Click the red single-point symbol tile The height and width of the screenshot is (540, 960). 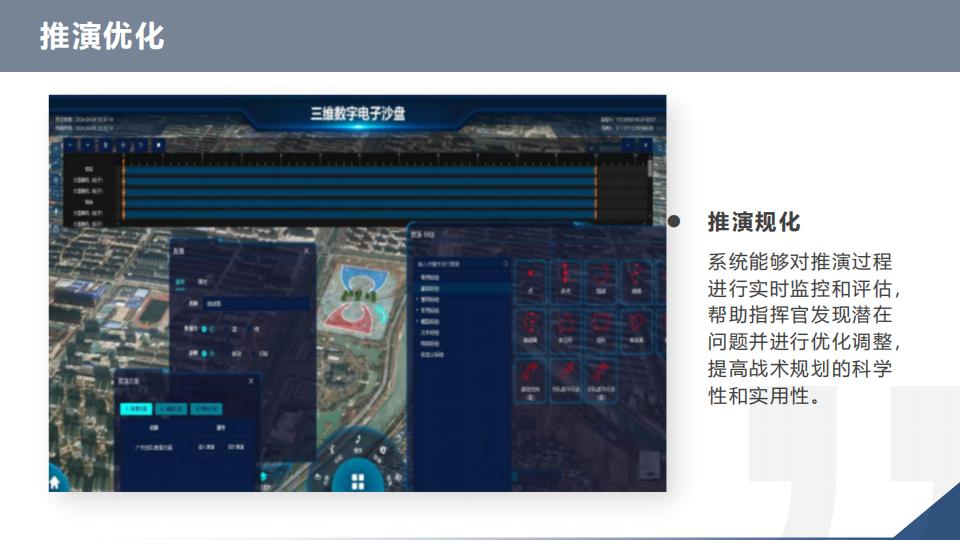coord(531,281)
